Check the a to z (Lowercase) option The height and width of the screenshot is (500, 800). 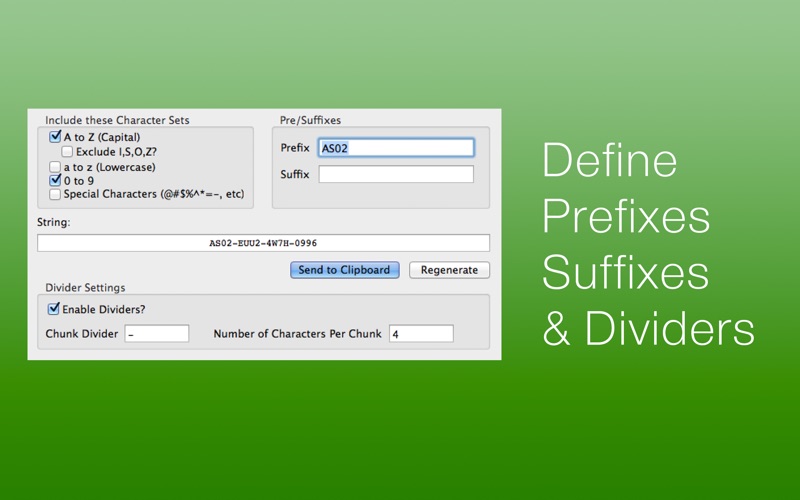pos(55,167)
